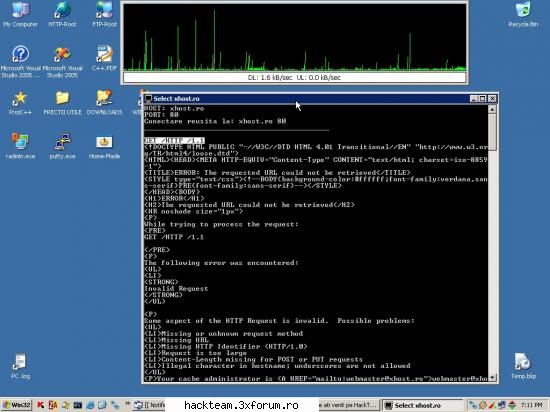Screen dimensions: 550x412
Task: Click the 'Invalid Request' console line
Action: tap(176, 289)
